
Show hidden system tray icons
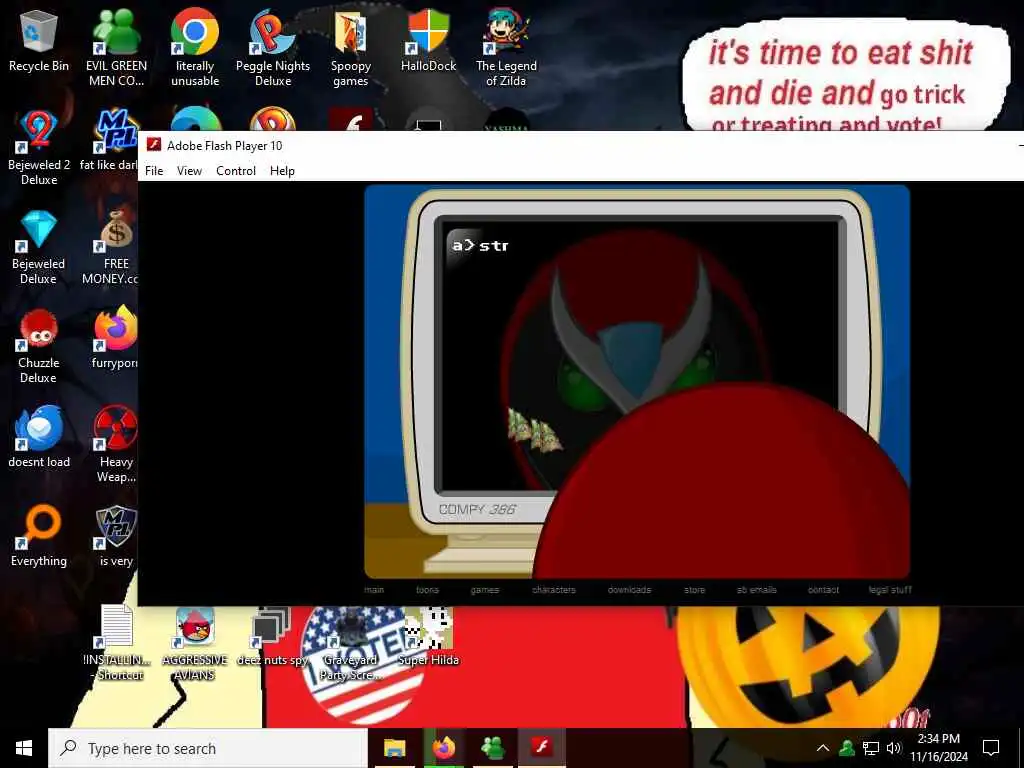(x=823, y=748)
